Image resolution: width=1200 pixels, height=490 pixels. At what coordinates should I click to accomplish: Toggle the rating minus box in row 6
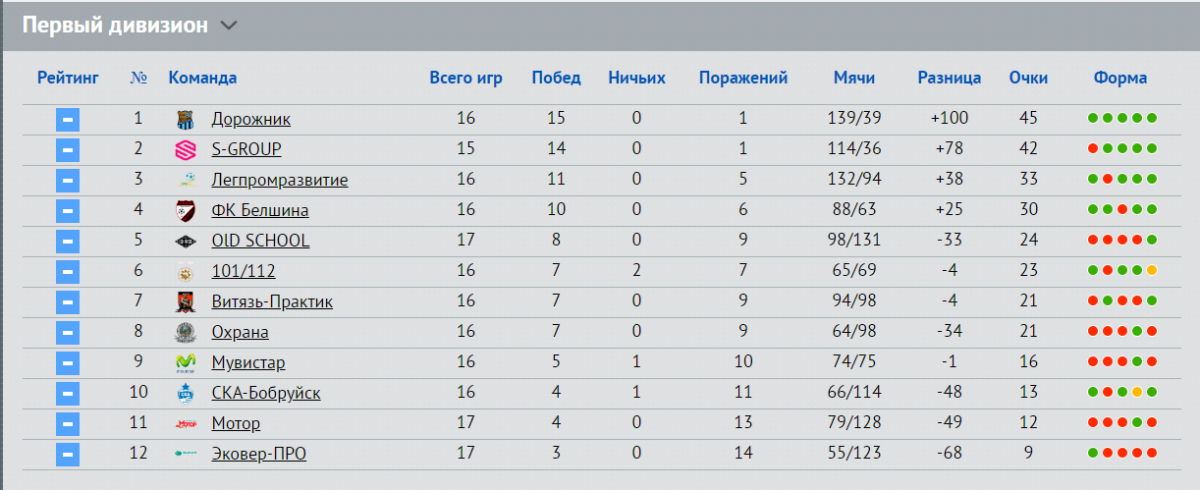click(67, 271)
